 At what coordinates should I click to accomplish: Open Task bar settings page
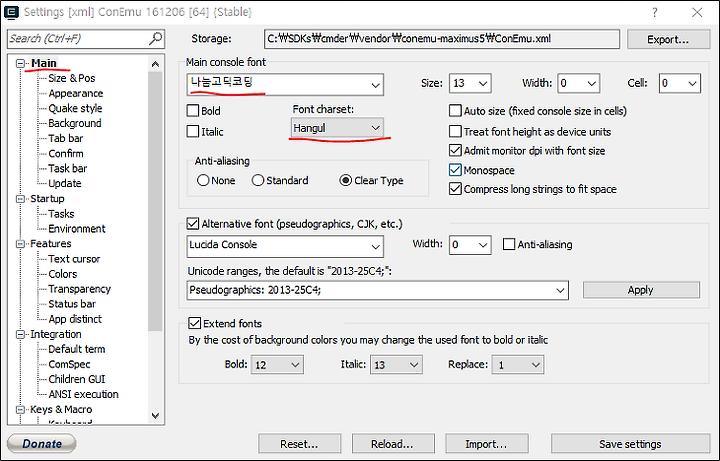(68, 169)
